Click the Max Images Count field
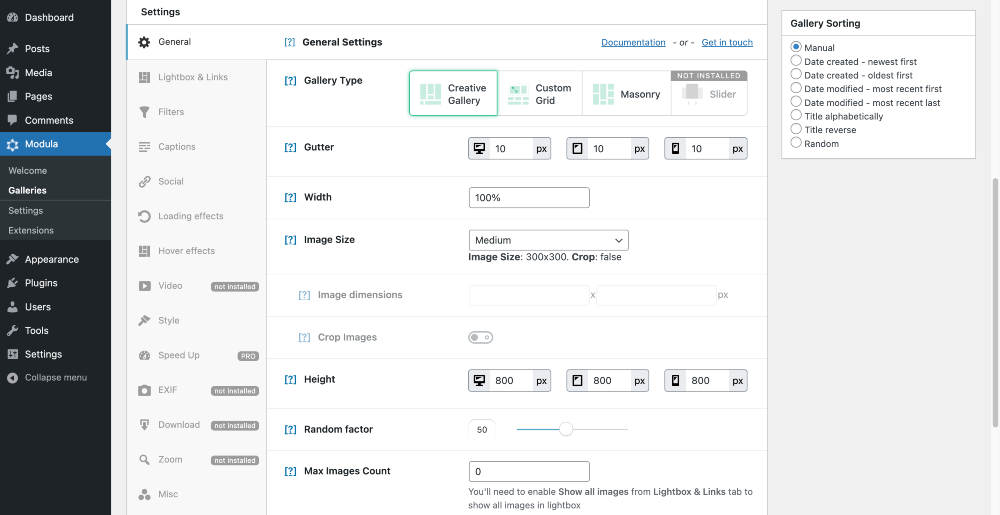 pyautogui.click(x=529, y=471)
